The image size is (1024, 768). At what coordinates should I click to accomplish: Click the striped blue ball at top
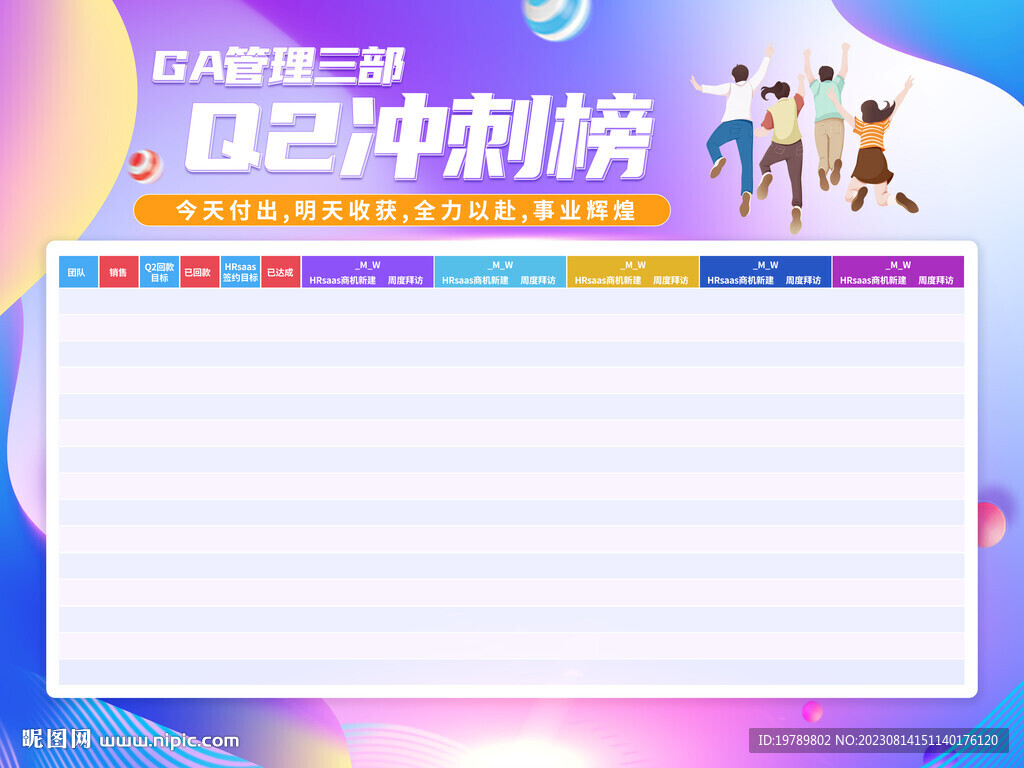coord(556,17)
